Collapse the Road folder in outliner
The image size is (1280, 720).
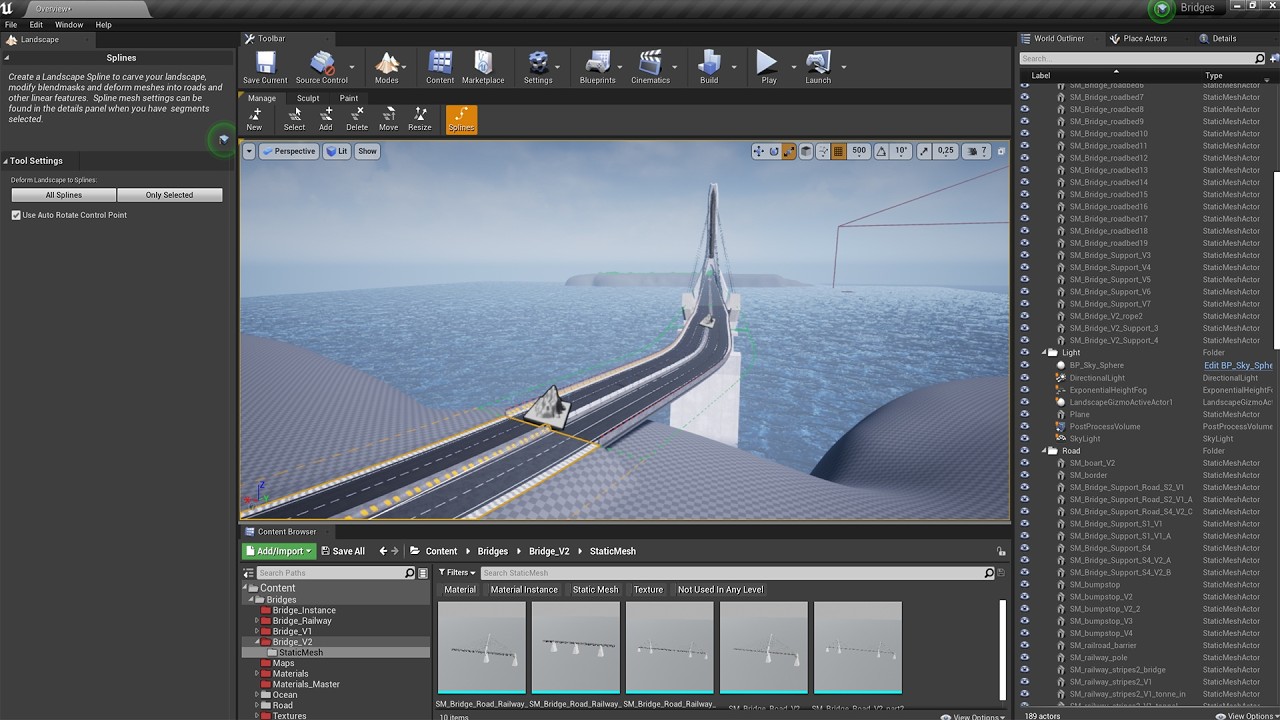(x=1042, y=451)
